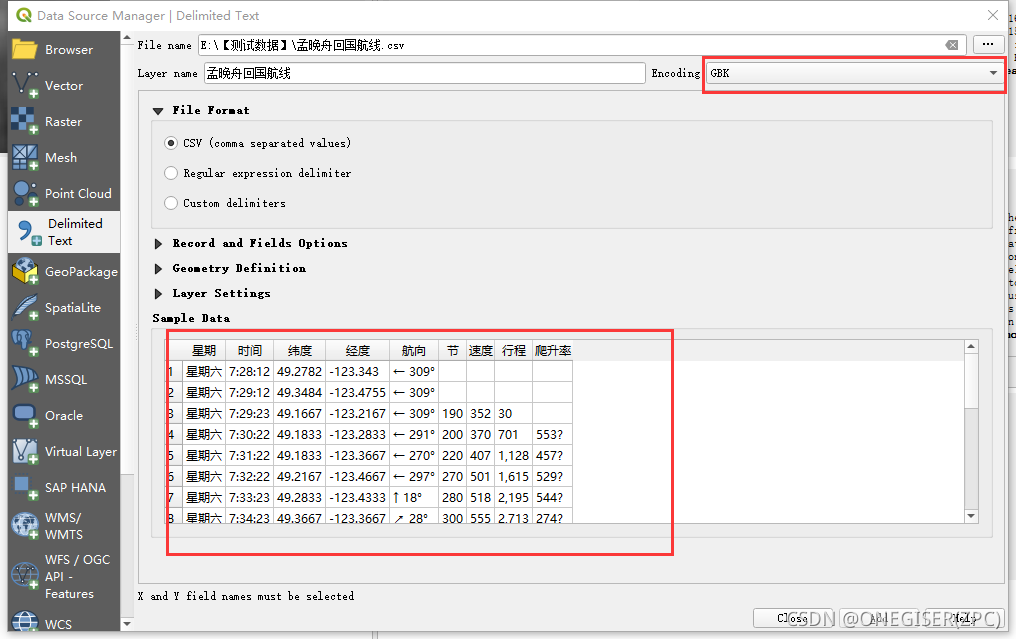Click the 时间 column header

tap(249, 351)
